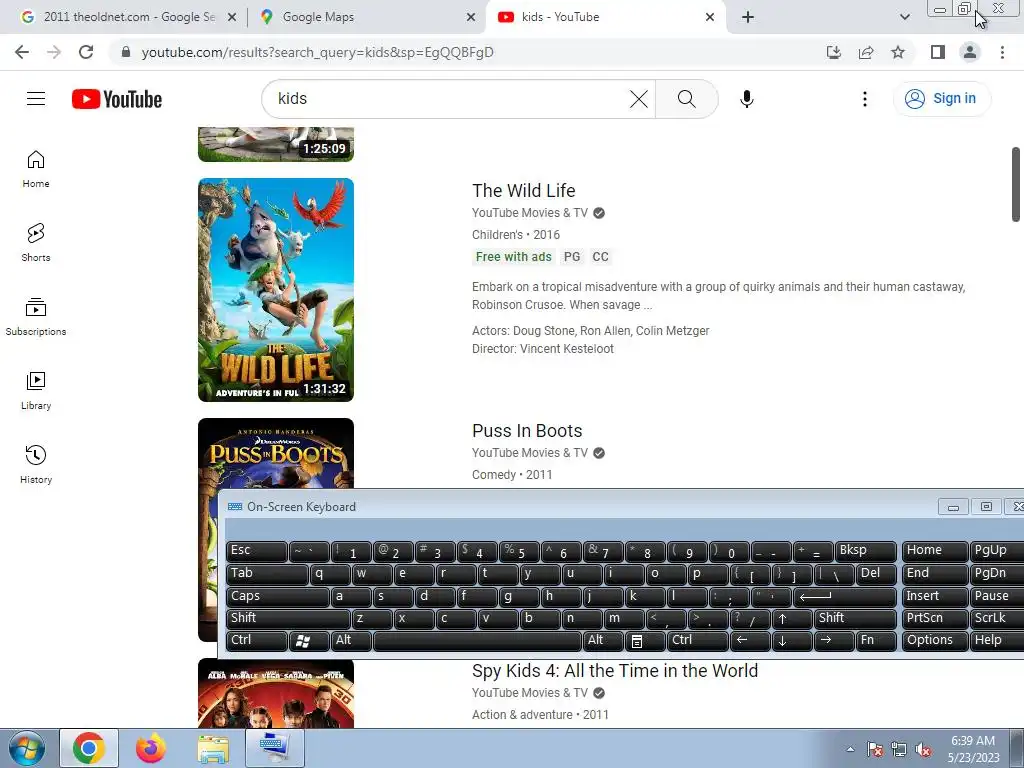Click the address bar URL
Image resolution: width=1024 pixels, height=768 pixels.
(x=317, y=52)
